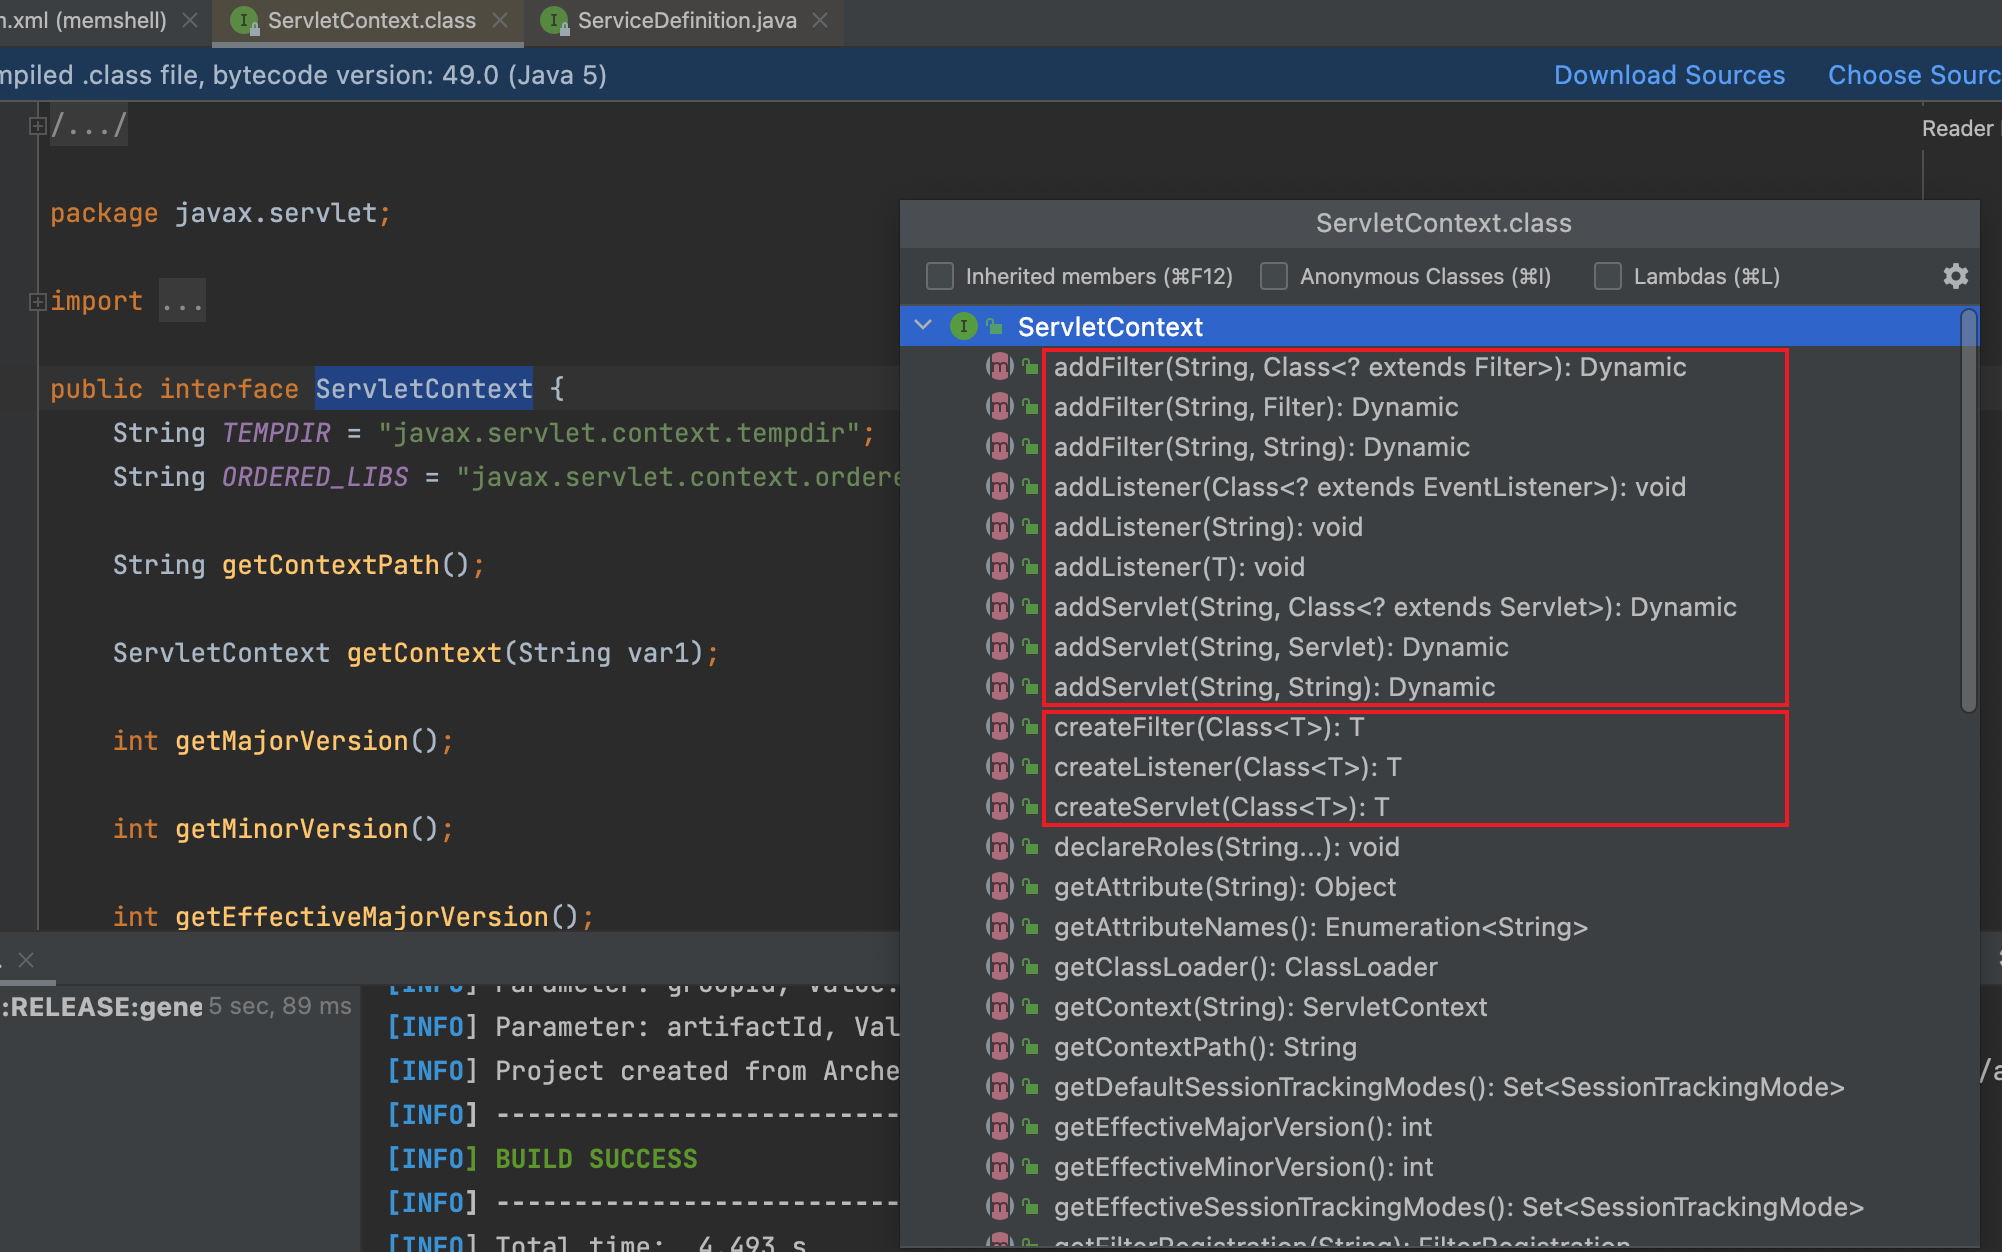Click method icon of createListener(Class<T>)
Screen dimensions: 2002x1252
click(x=1000, y=767)
